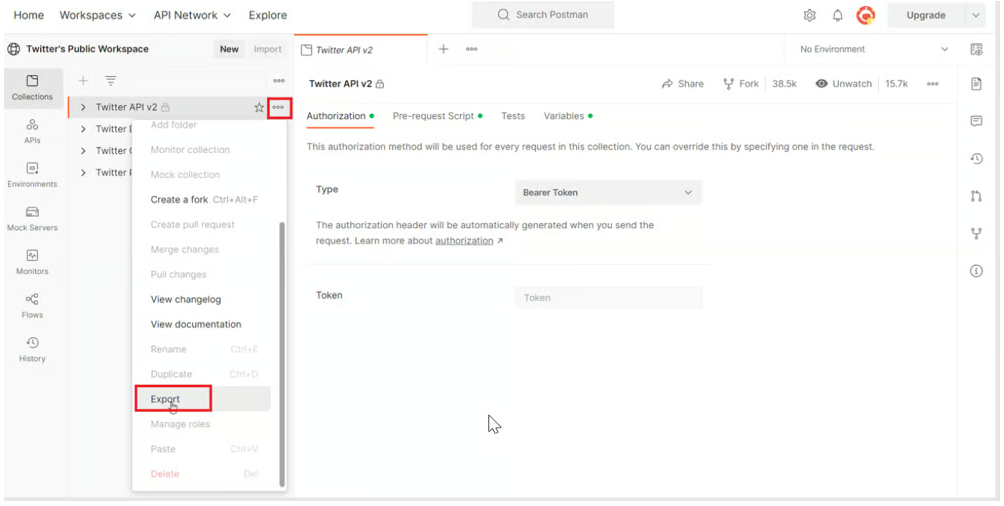Screen dimensions: 1004x506
Task: Star the Twitter API v2 collection
Action: coord(259,107)
